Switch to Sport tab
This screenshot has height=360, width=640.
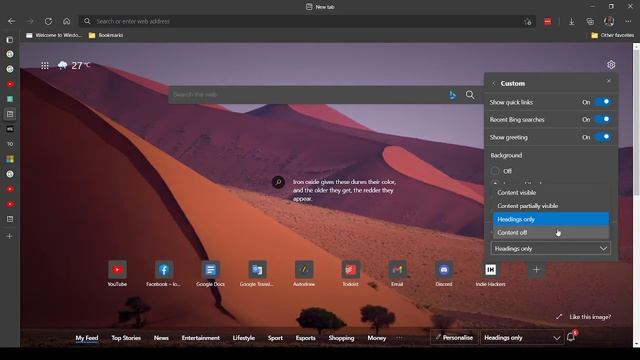(275, 338)
